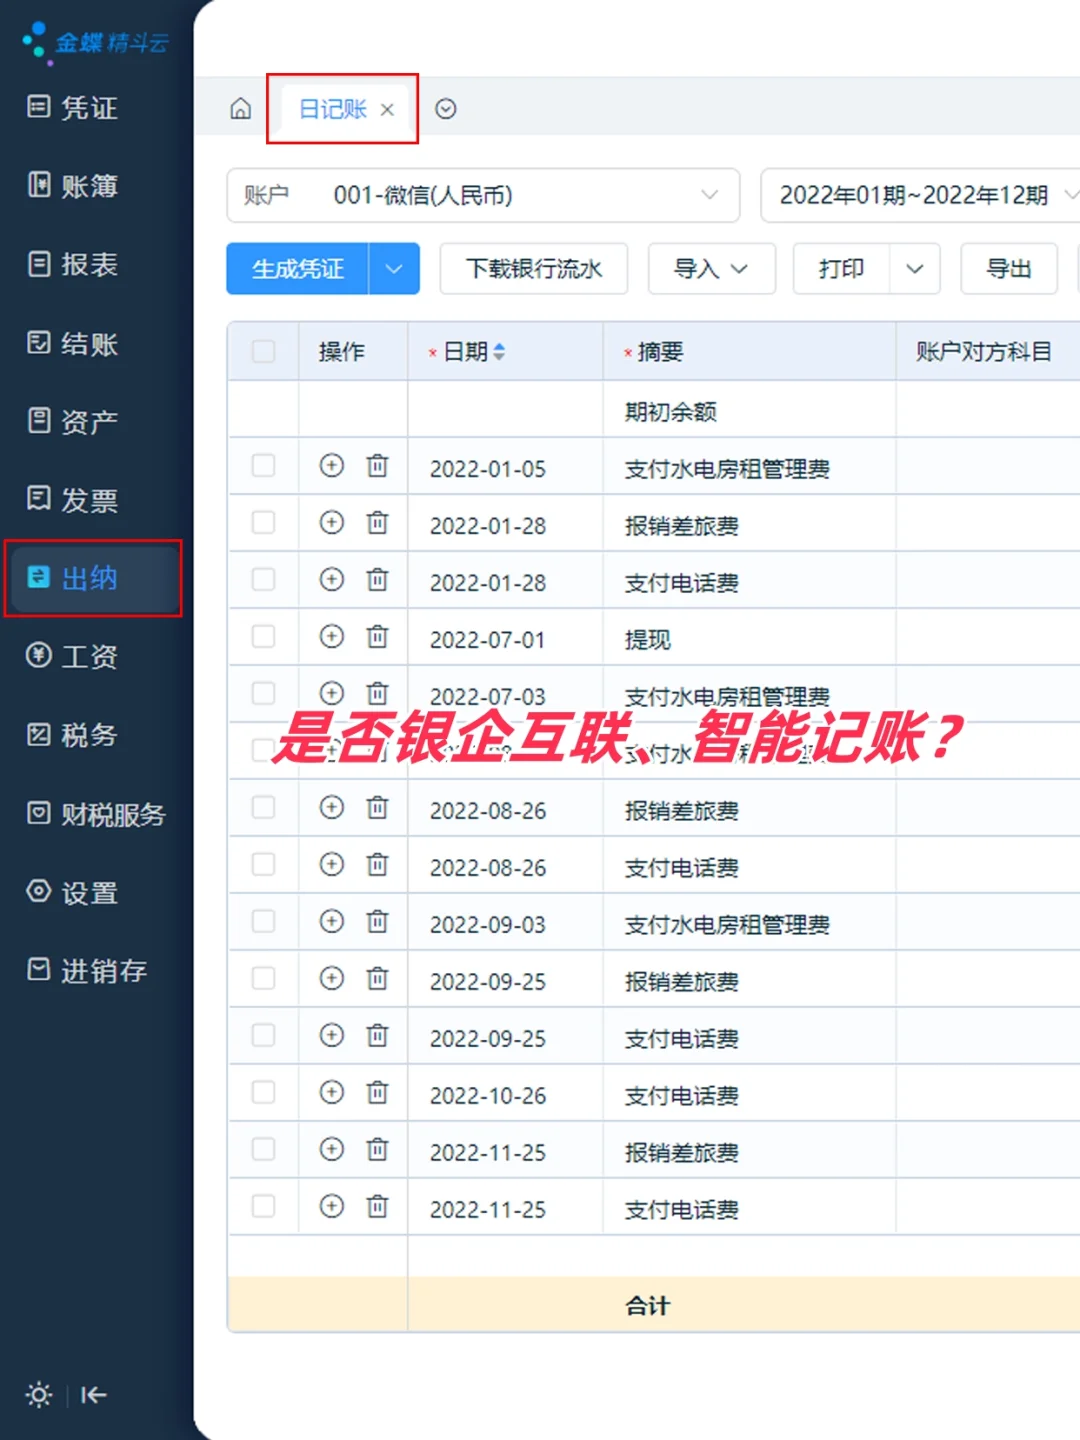
Task: Open the 进销存 module
Action: (x=85, y=971)
